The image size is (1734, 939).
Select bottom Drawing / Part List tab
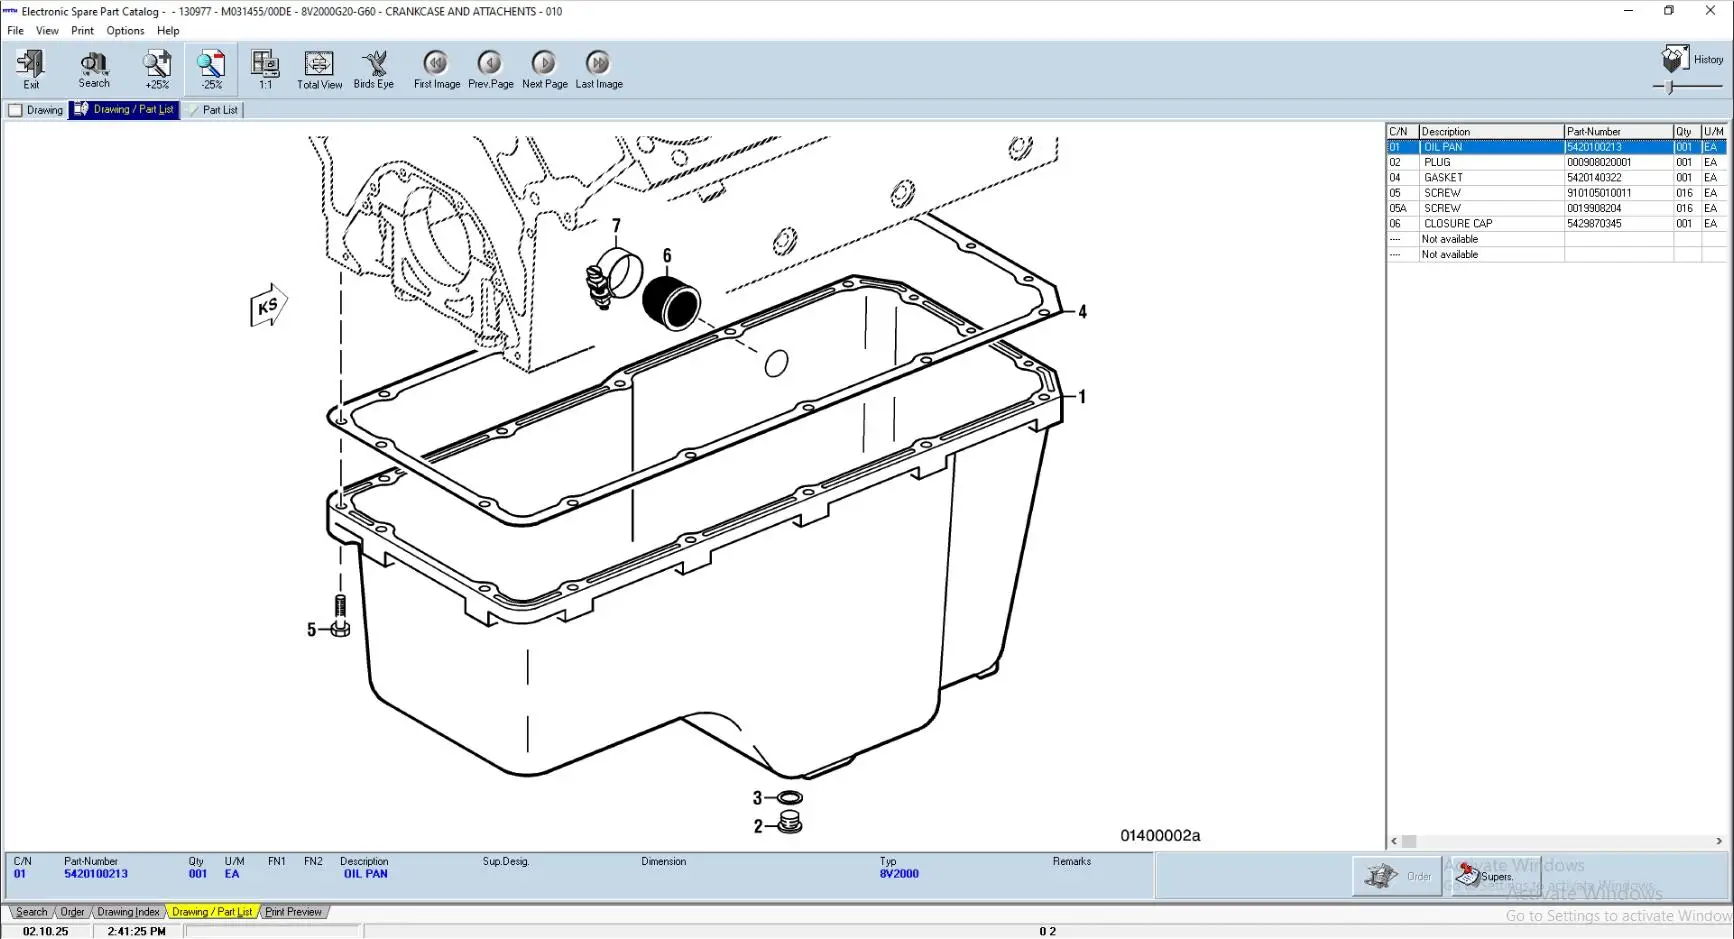pos(212,912)
